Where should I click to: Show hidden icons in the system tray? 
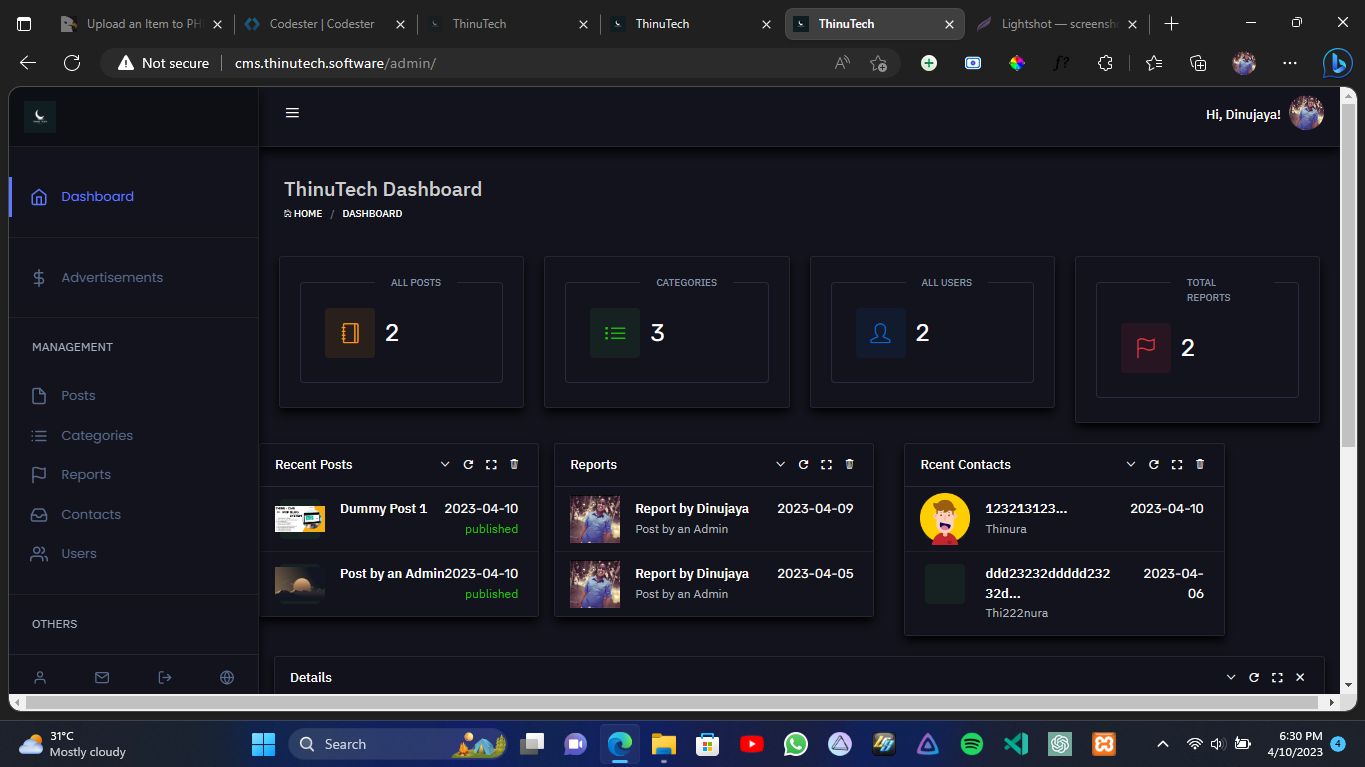tap(1162, 744)
